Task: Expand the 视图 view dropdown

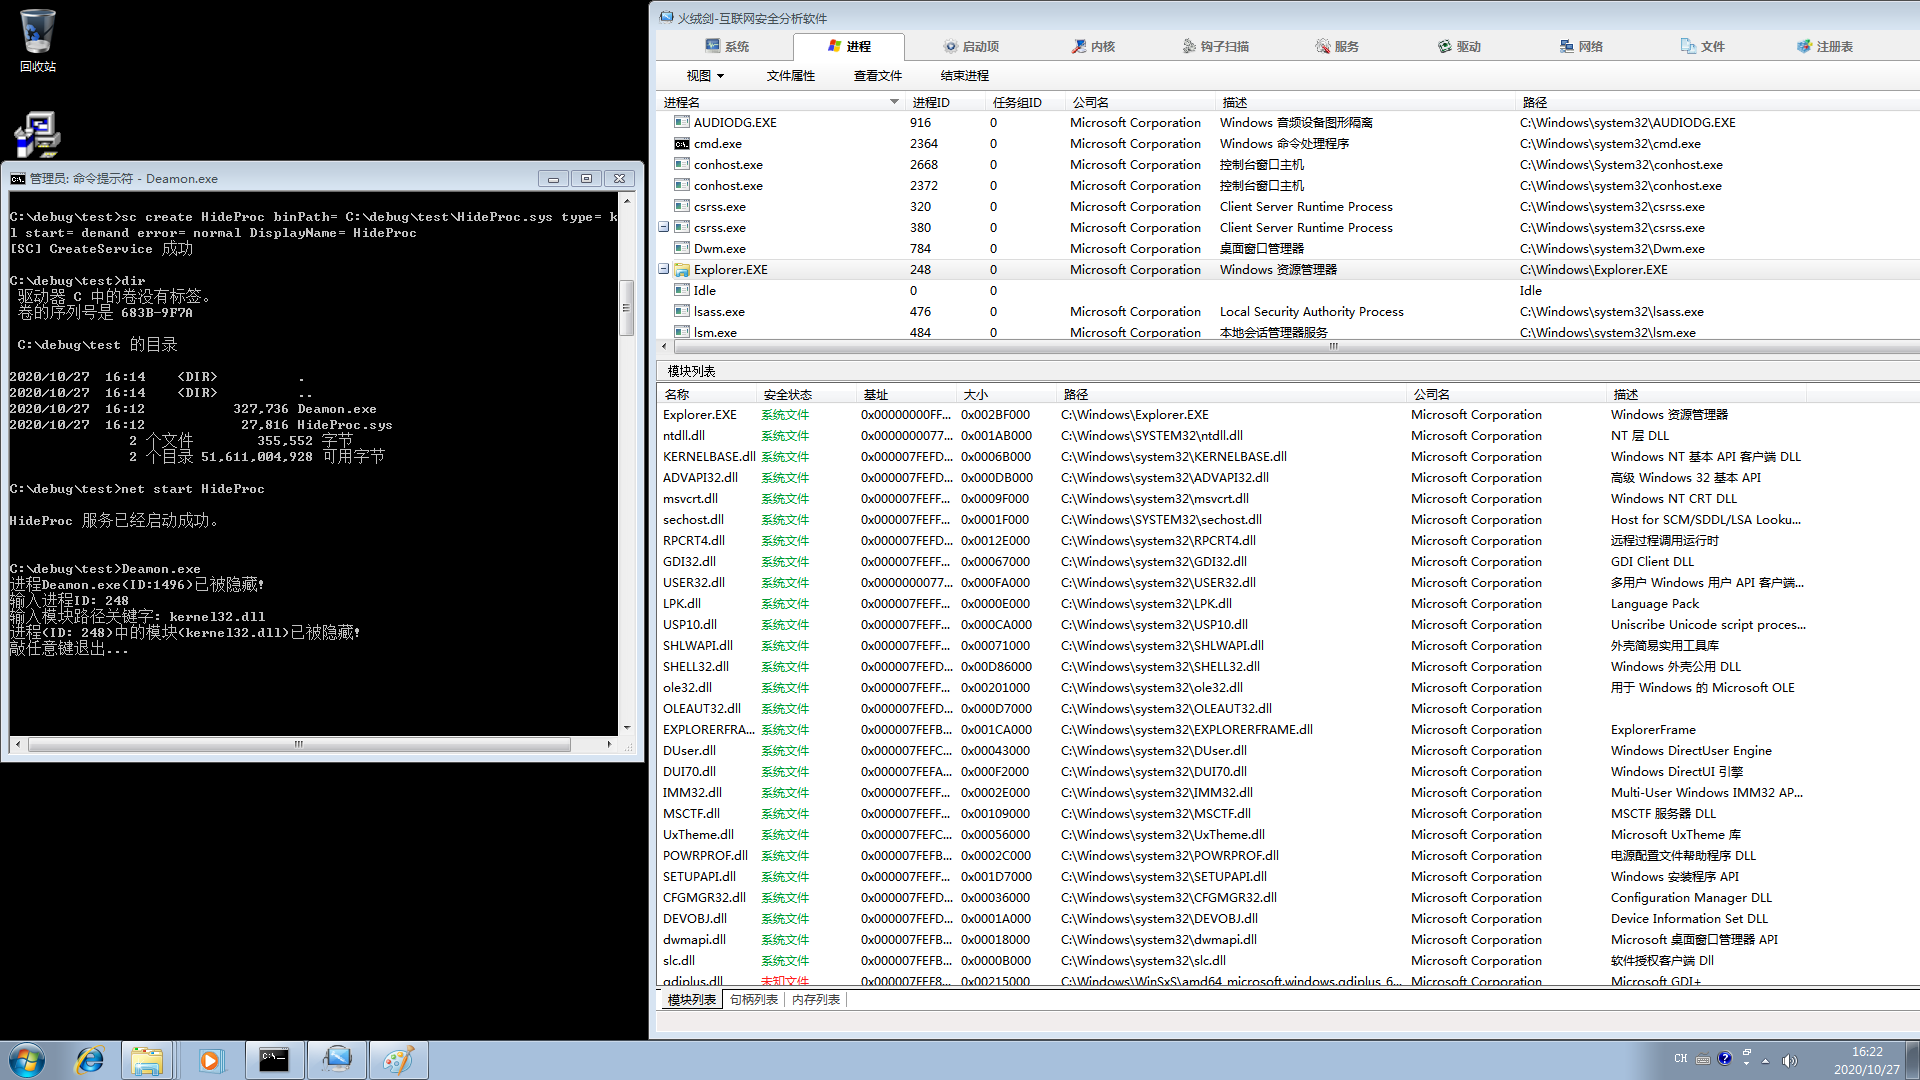Action: pos(705,75)
